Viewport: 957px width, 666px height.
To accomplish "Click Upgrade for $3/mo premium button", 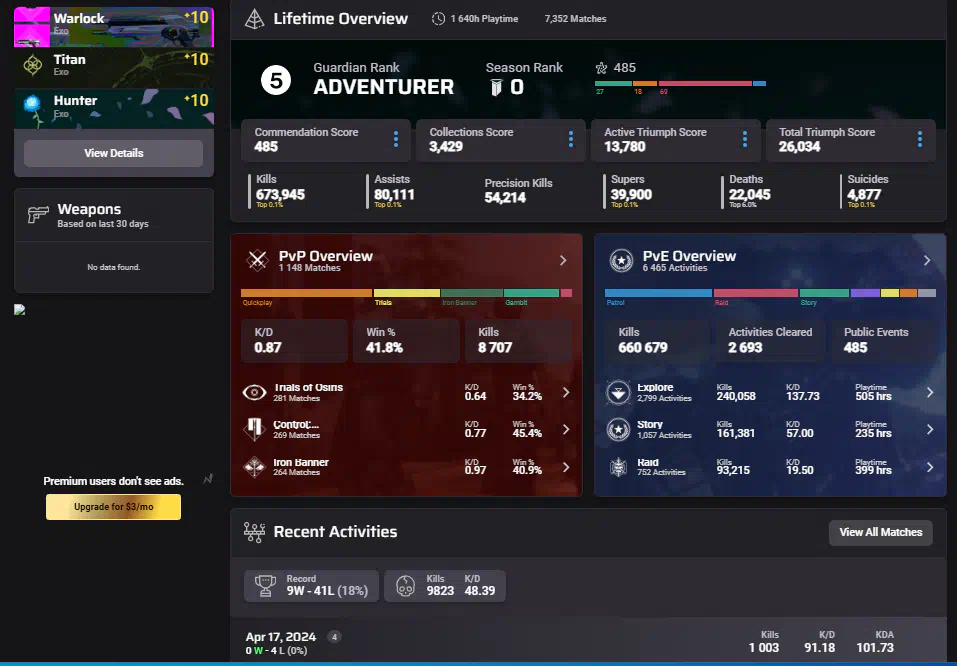I will click(113, 507).
